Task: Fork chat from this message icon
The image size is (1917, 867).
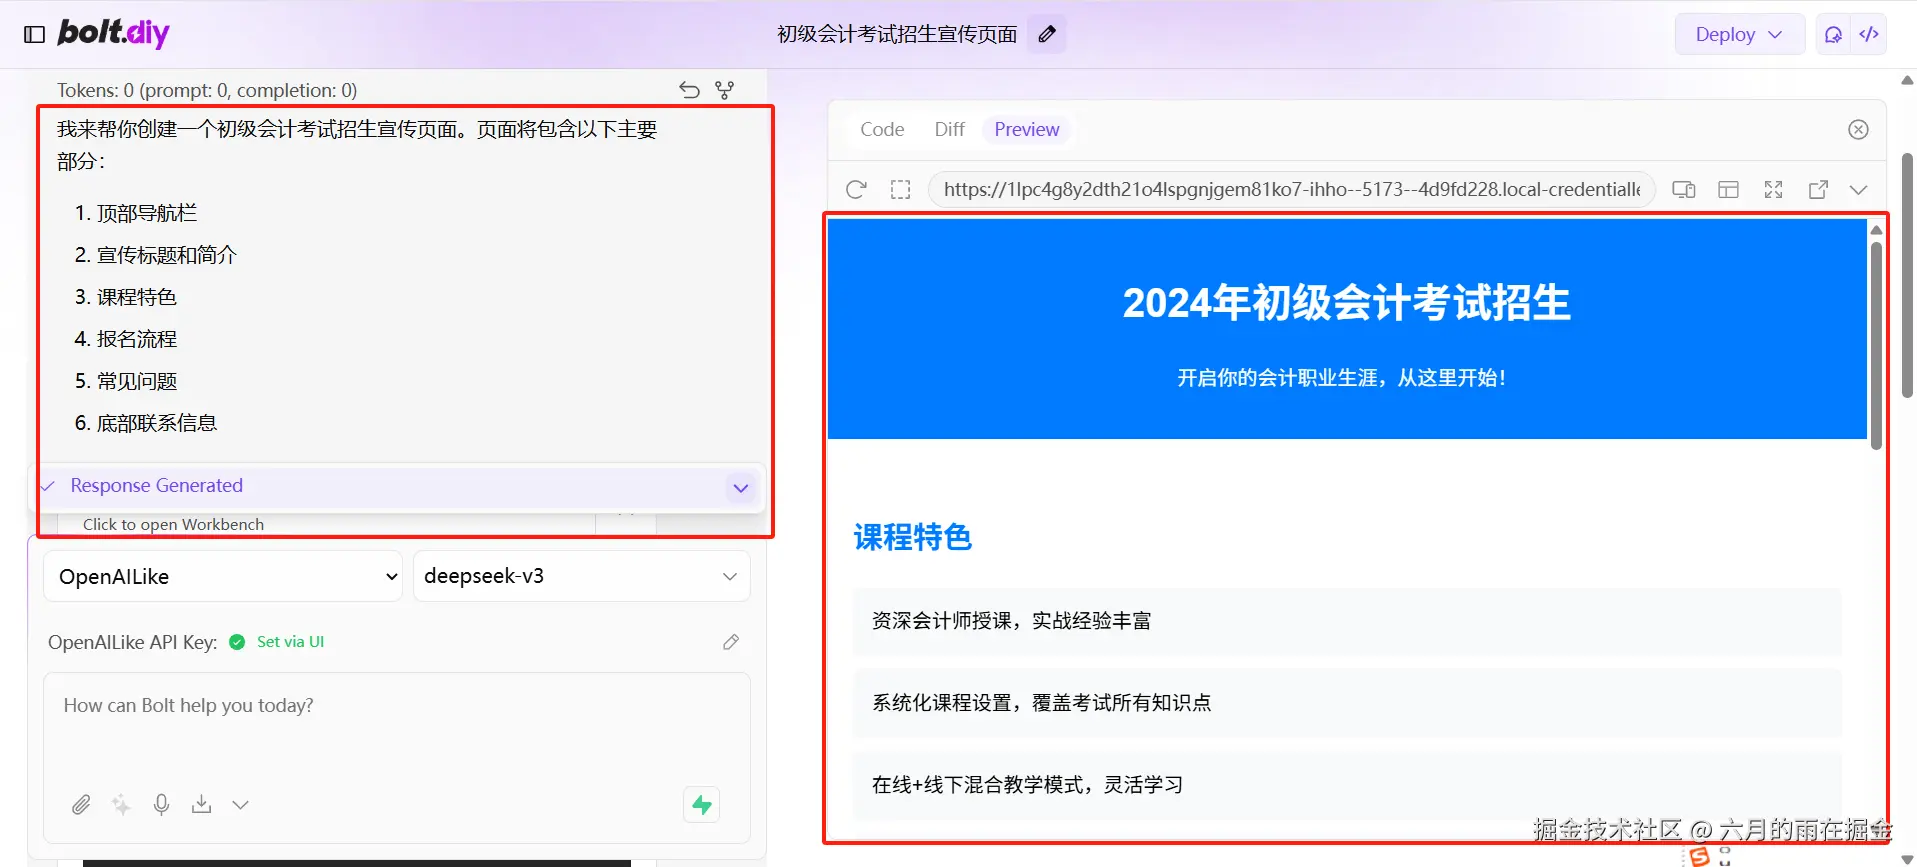Action: (725, 90)
